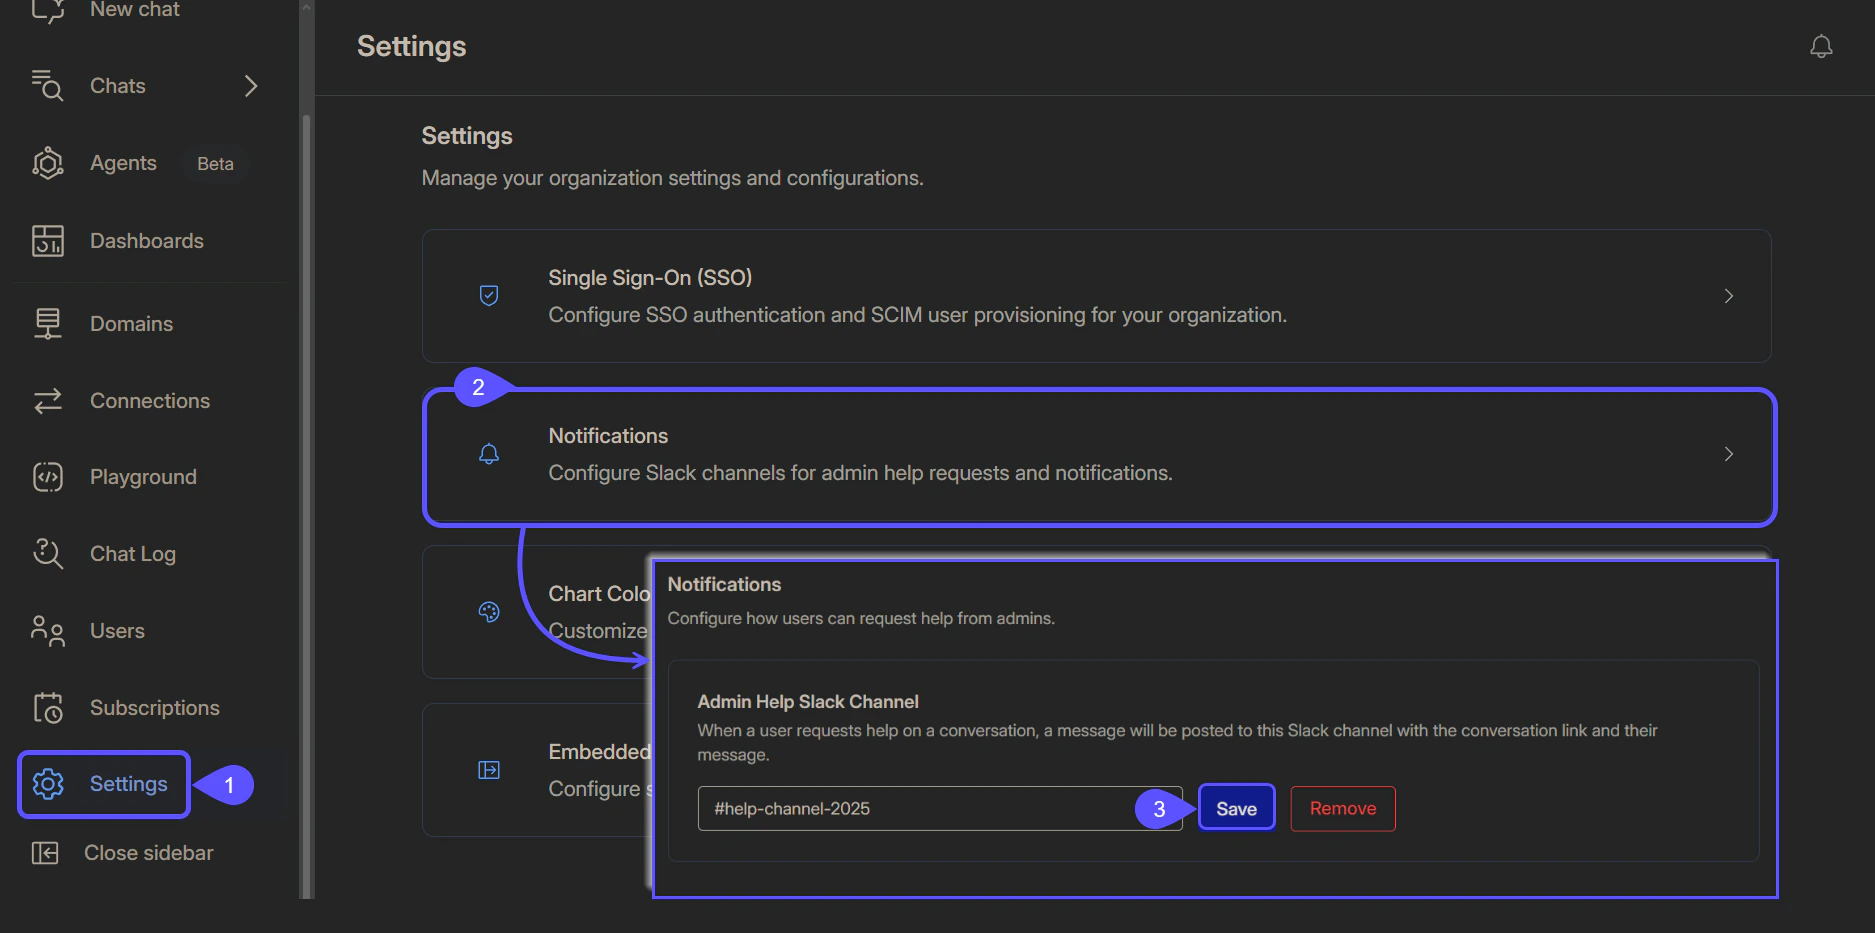The width and height of the screenshot is (1875, 933).
Task: Select the Agents Beta icon
Action: (47, 162)
